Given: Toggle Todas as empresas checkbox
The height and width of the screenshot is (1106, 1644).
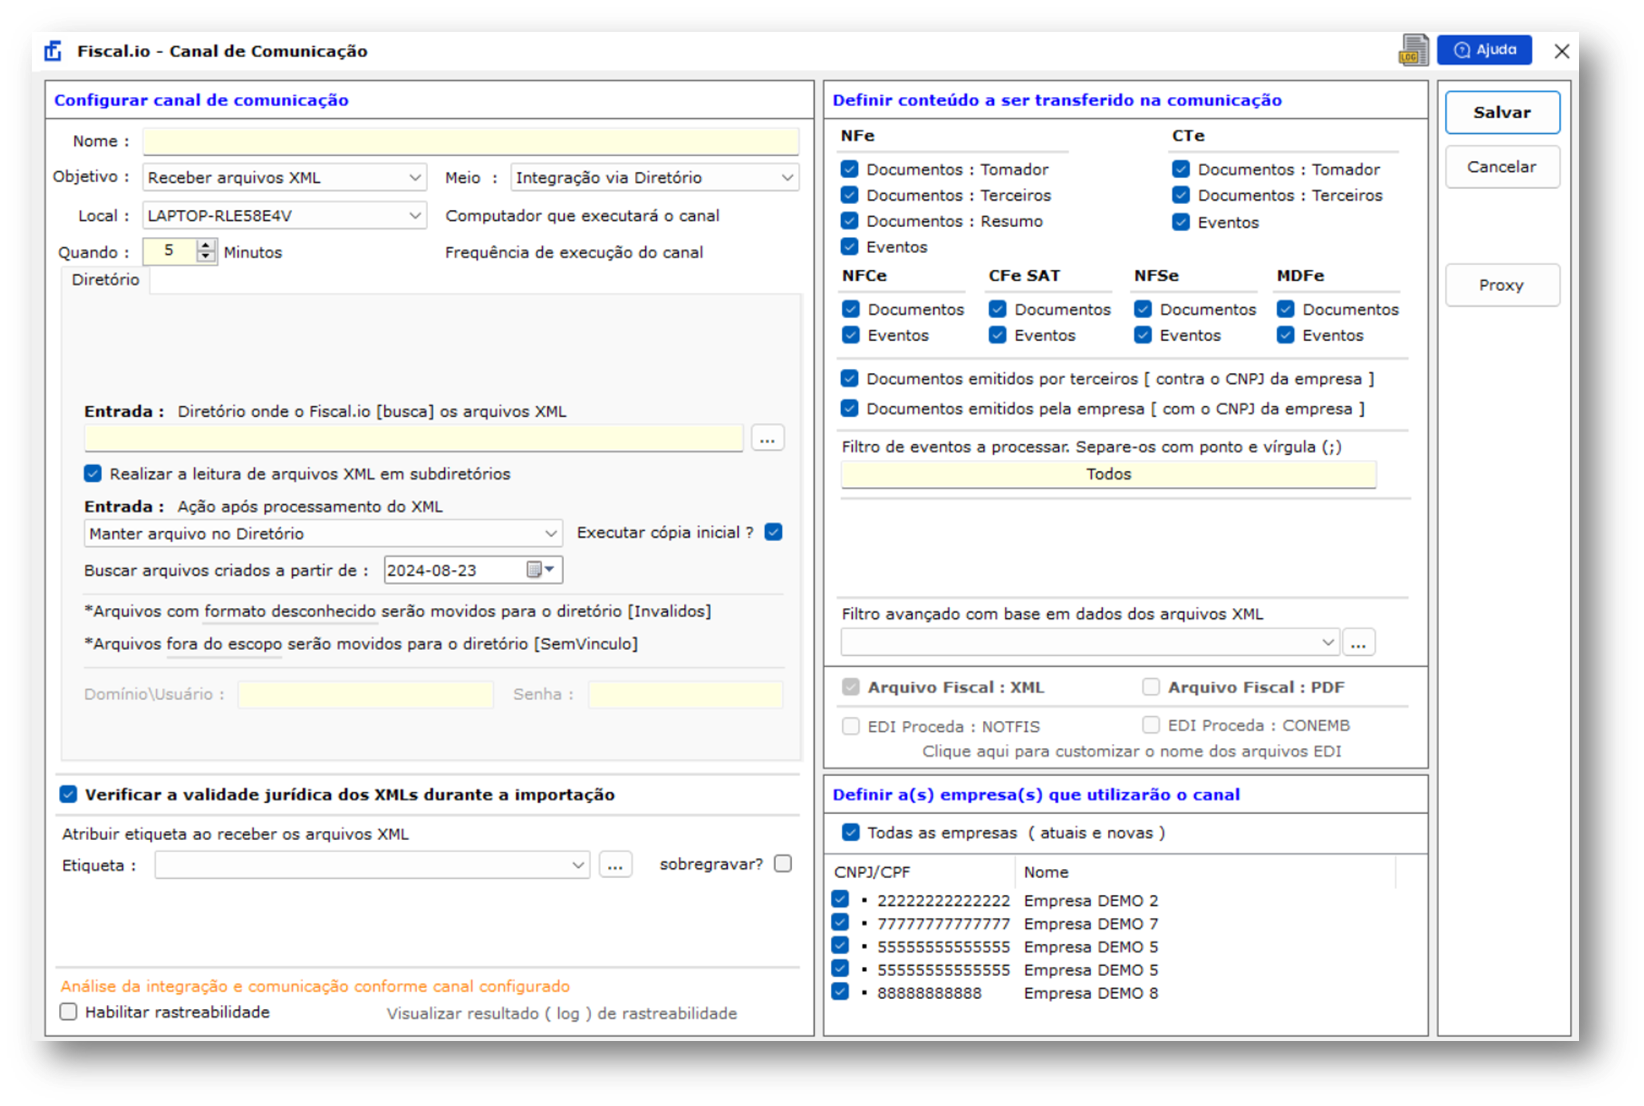Looking at the screenshot, I should point(851,832).
